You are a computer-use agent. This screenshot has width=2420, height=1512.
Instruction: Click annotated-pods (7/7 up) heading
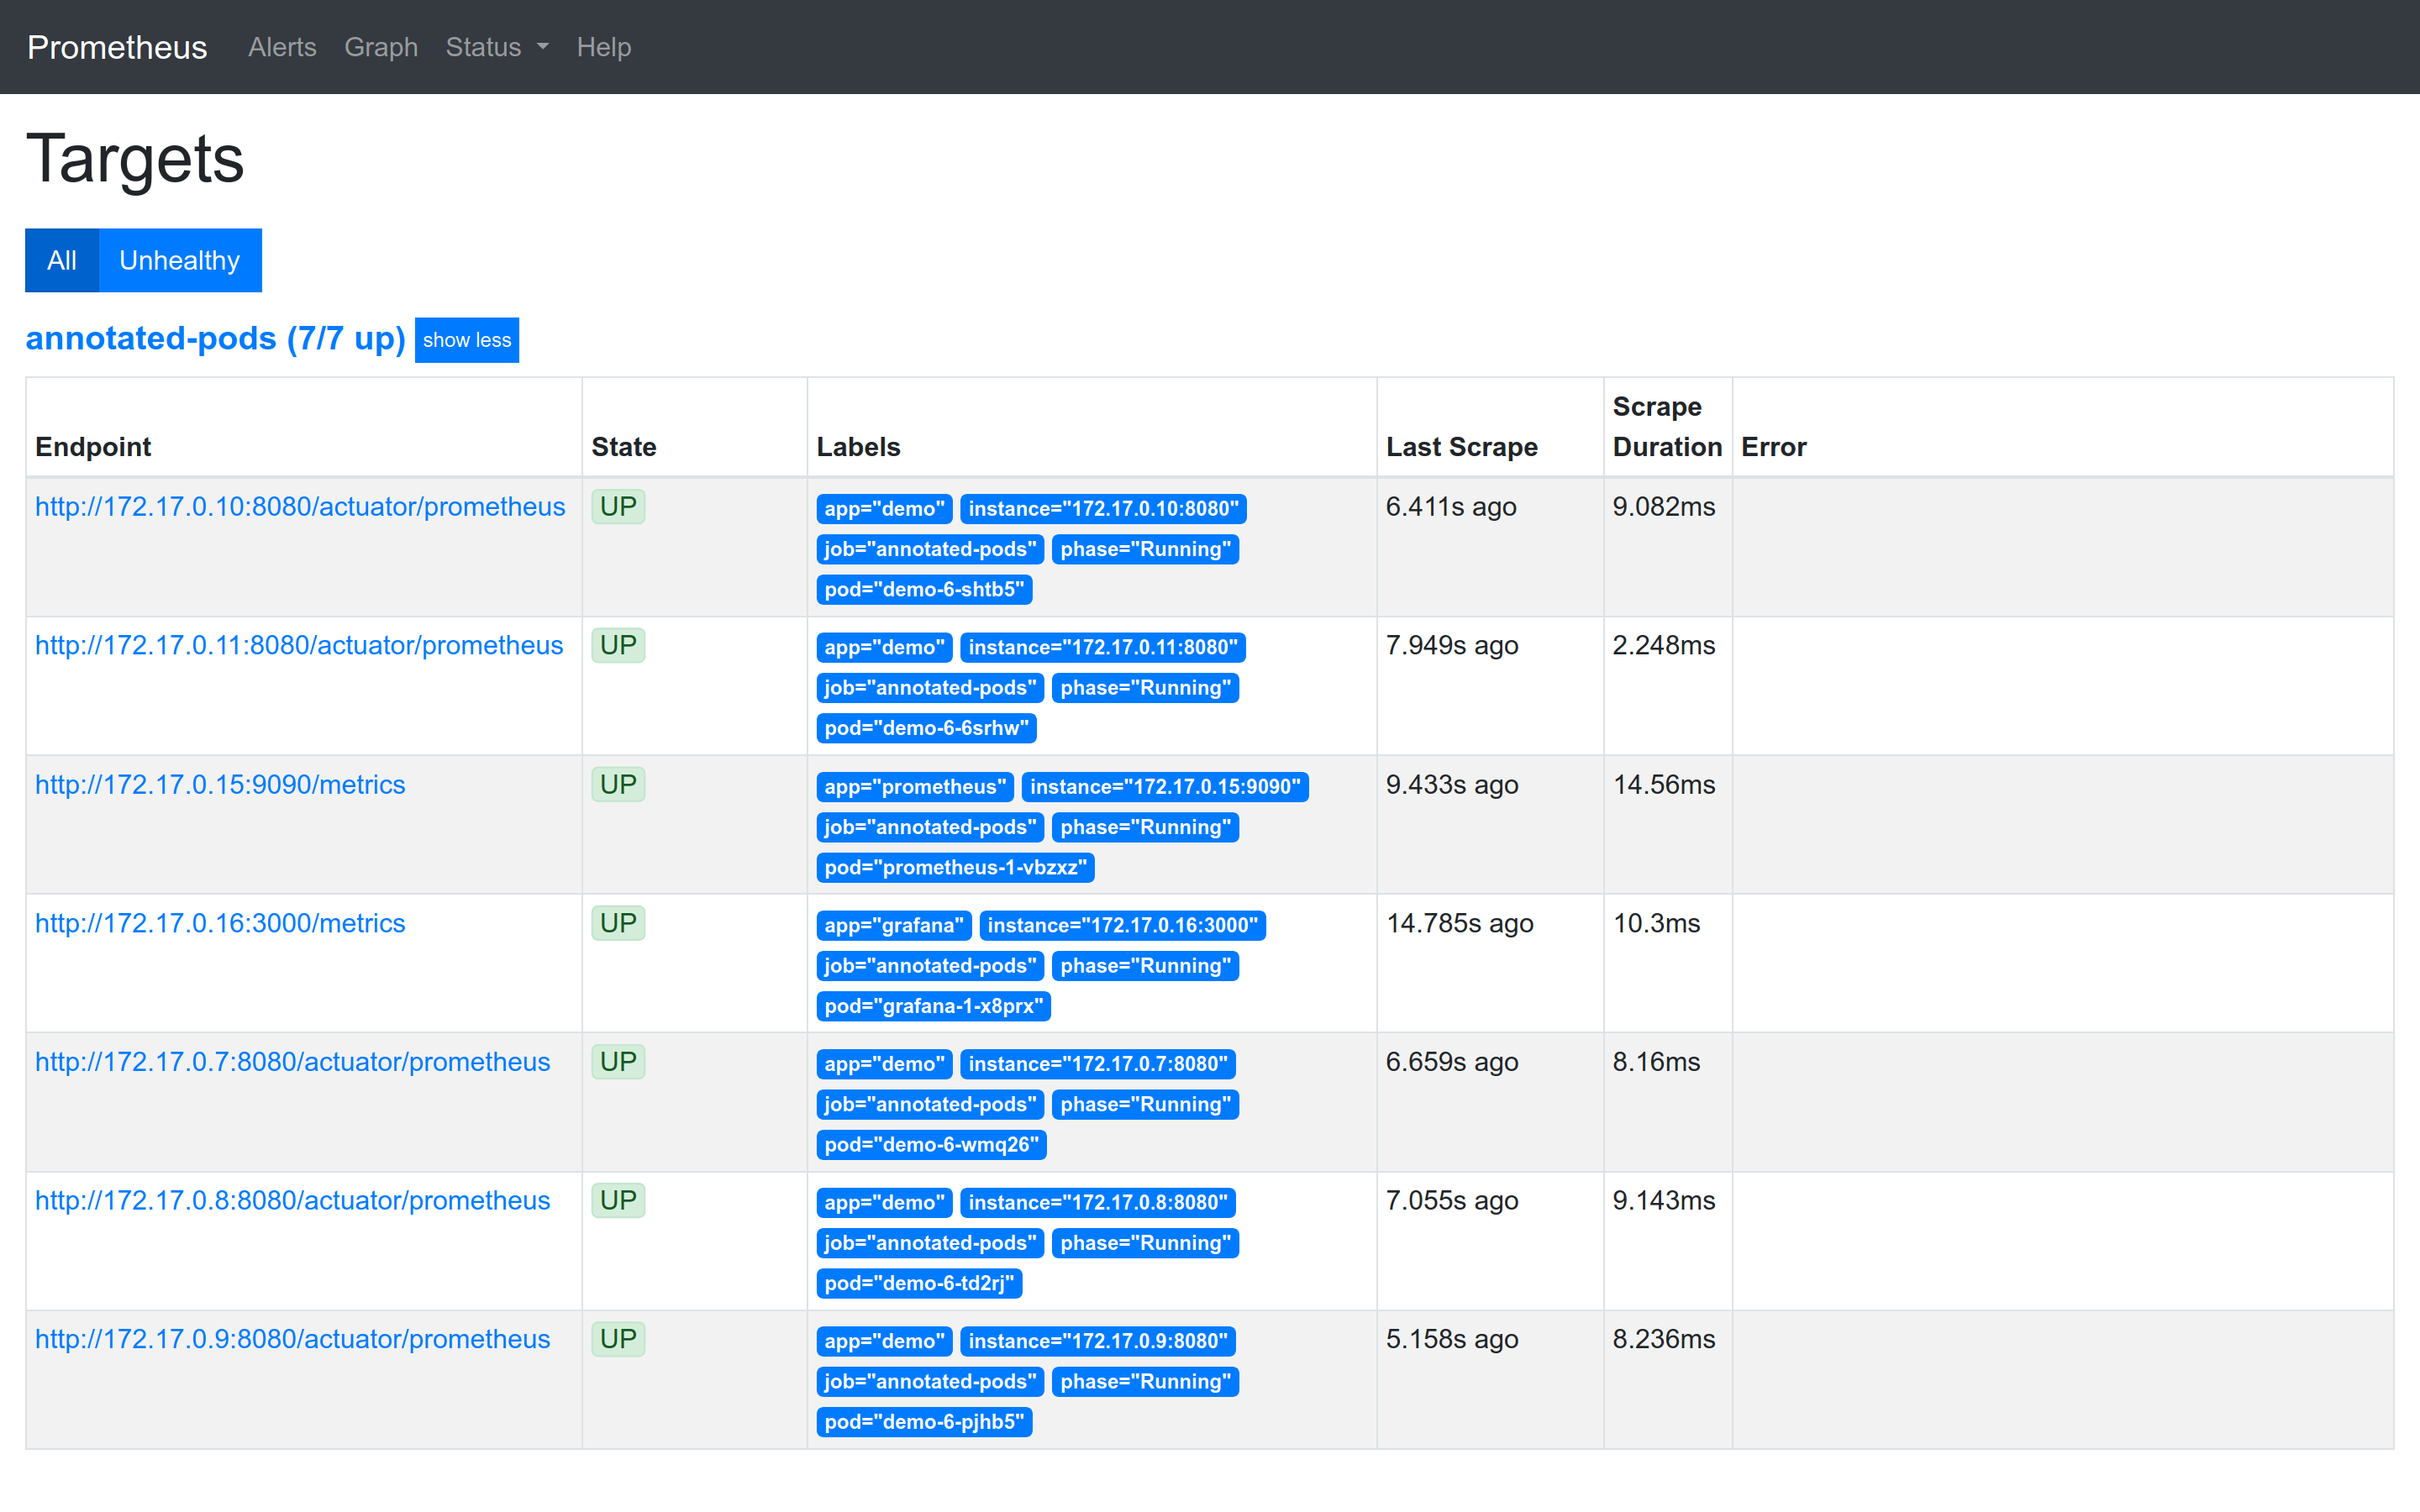(215, 338)
